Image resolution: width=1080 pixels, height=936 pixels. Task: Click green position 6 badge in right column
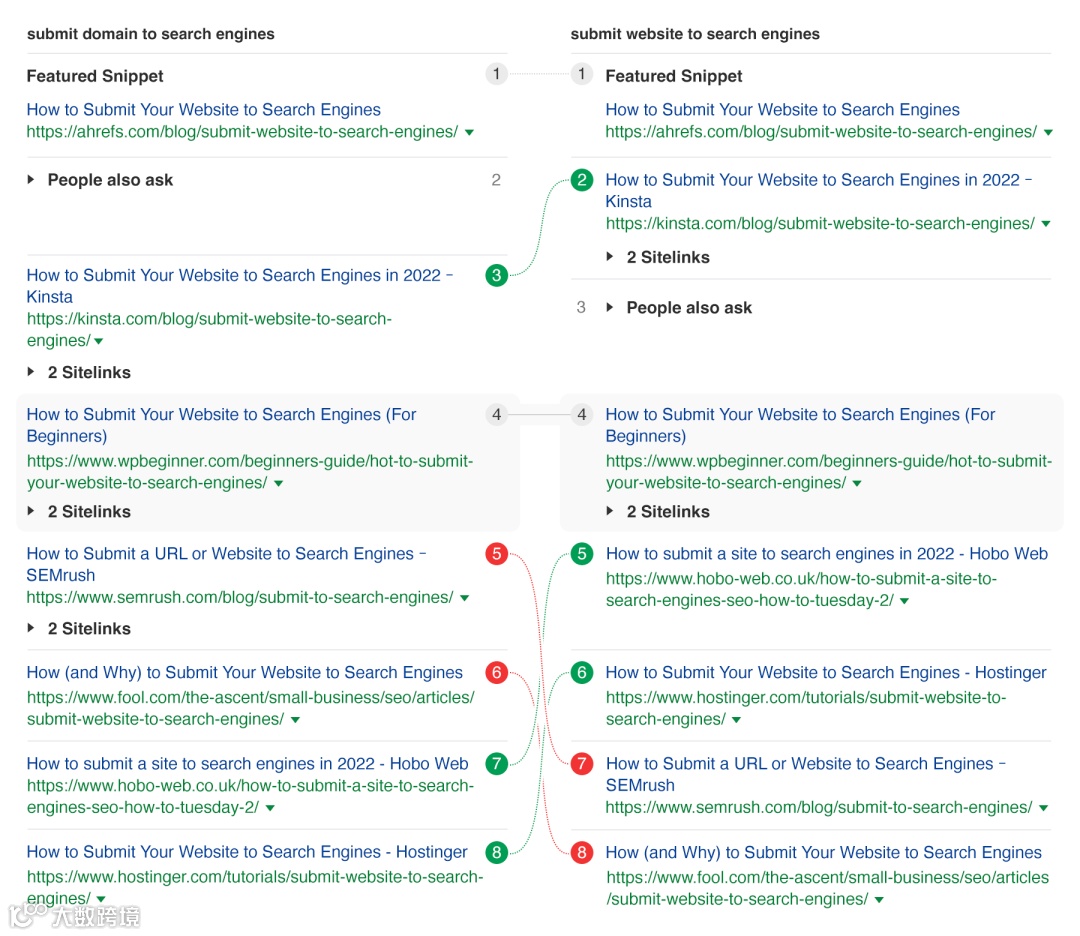tap(582, 672)
